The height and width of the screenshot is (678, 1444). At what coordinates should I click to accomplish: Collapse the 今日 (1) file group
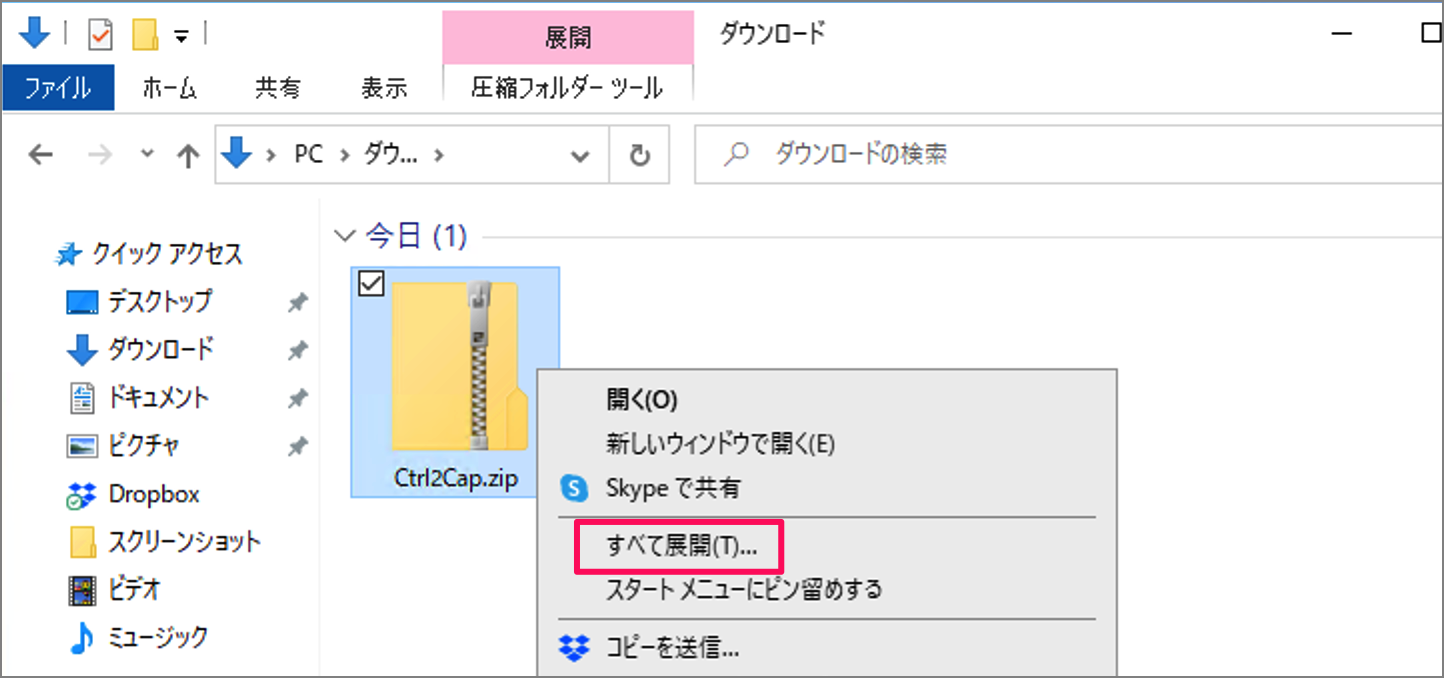coord(345,236)
